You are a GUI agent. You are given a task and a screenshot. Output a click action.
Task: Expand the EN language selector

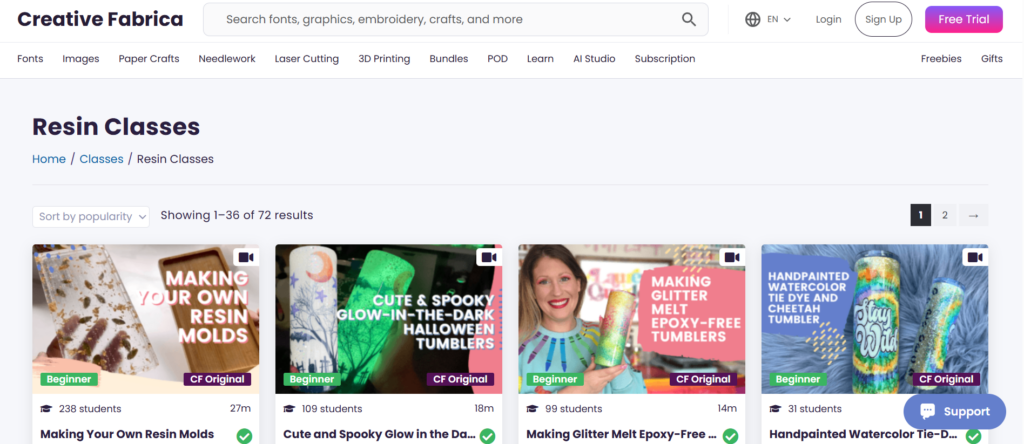click(779, 19)
